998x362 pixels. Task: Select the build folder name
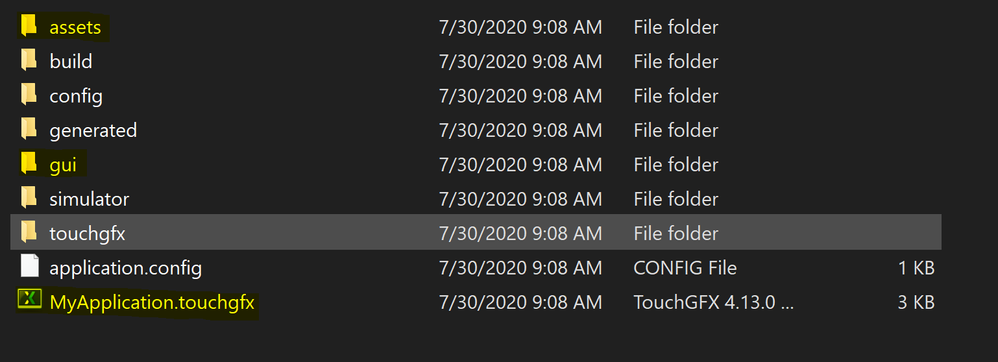pos(71,62)
